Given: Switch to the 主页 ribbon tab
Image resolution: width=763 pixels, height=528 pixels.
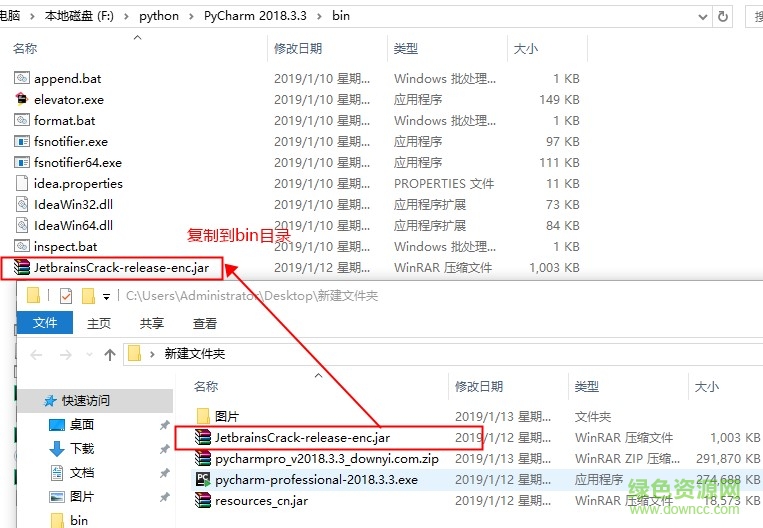Looking at the screenshot, I should coord(99,323).
